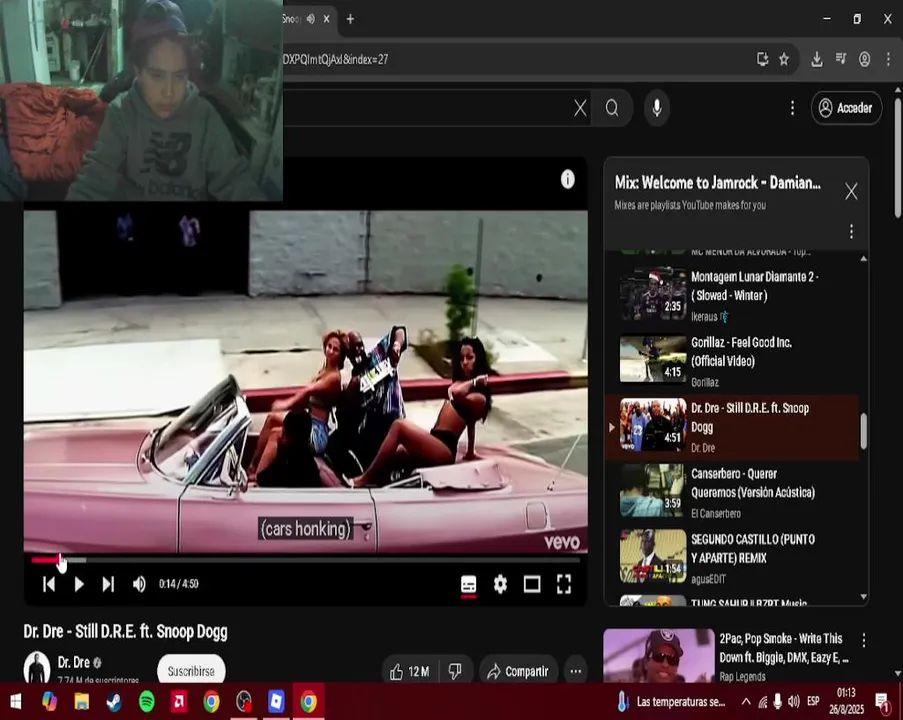The image size is (903, 720).
Task: Open a new browser tab
Action: pyautogui.click(x=350, y=19)
